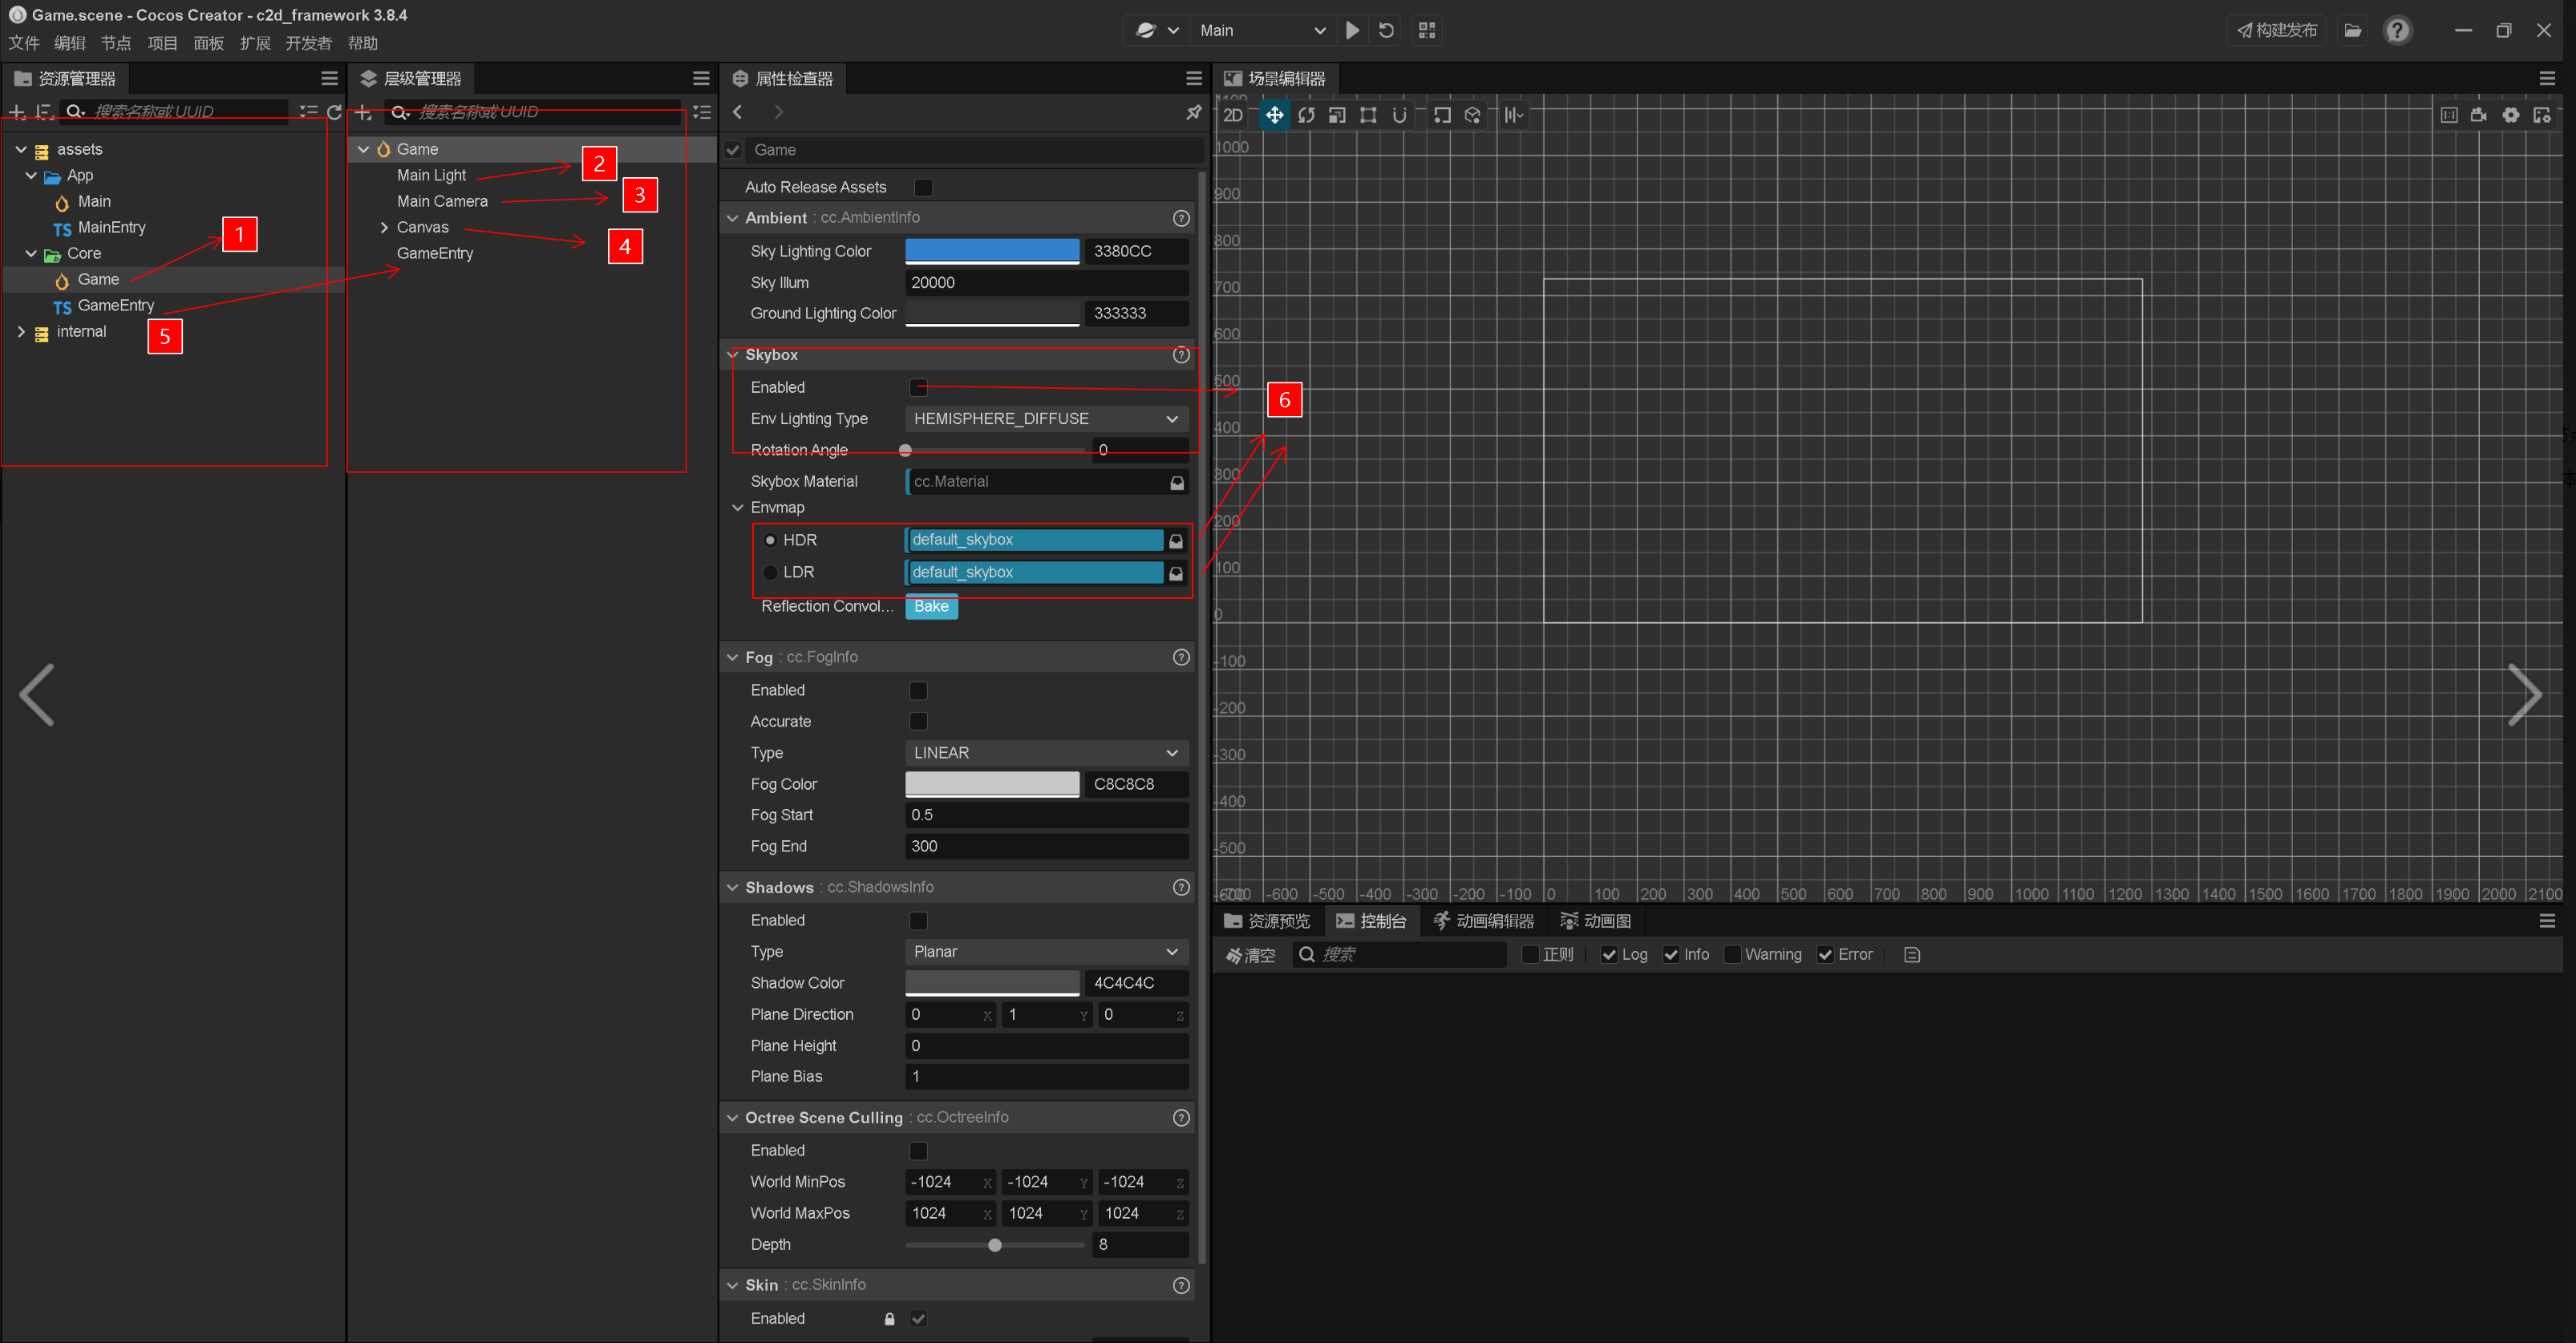The image size is (2576, 1343).
Task: Open the 扩展 menu
Action: pyautogui.click(x=255, y=43)
